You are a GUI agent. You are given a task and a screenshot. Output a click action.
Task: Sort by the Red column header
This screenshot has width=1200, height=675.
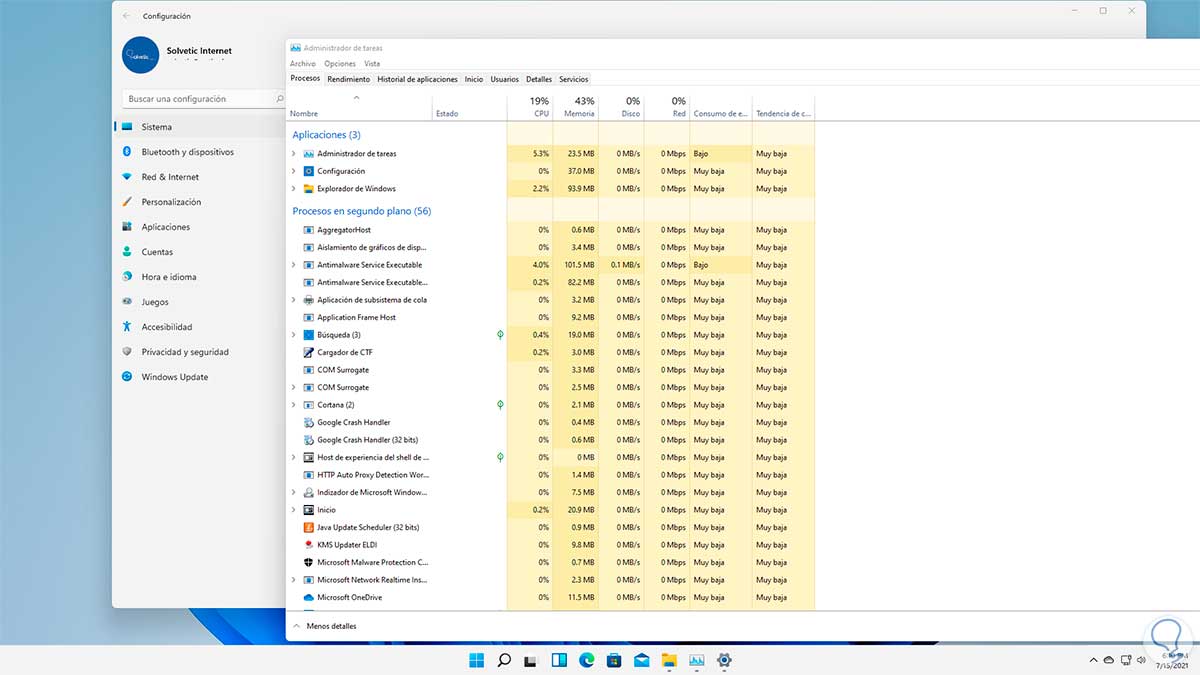[x=667, y=108]
